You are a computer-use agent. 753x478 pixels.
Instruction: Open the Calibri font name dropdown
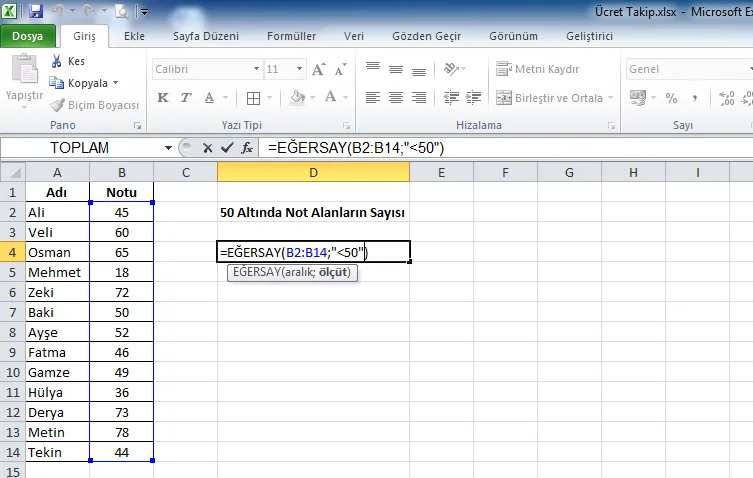(254, 70)
